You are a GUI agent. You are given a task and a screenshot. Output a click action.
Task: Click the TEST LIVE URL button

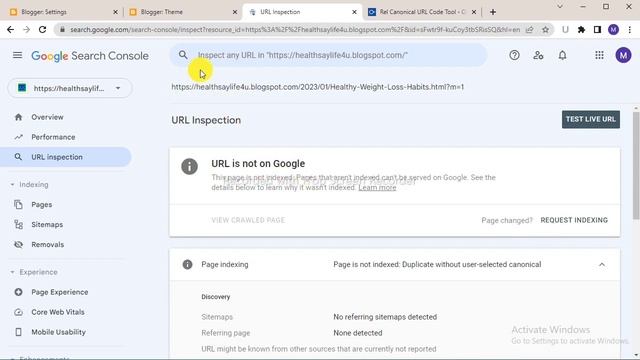591,119
